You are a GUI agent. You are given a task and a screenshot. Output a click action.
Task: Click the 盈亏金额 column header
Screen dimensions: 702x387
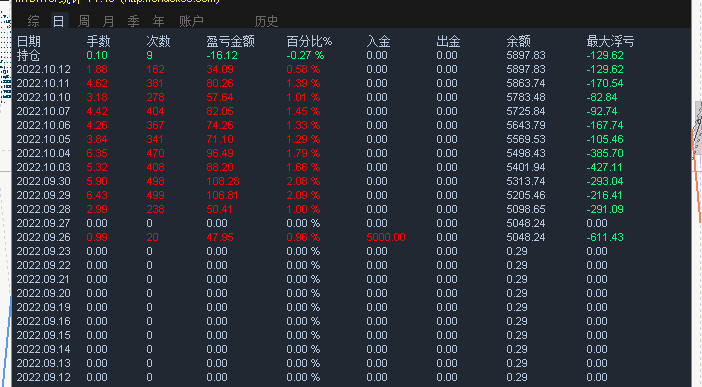(x=231, y=42)
